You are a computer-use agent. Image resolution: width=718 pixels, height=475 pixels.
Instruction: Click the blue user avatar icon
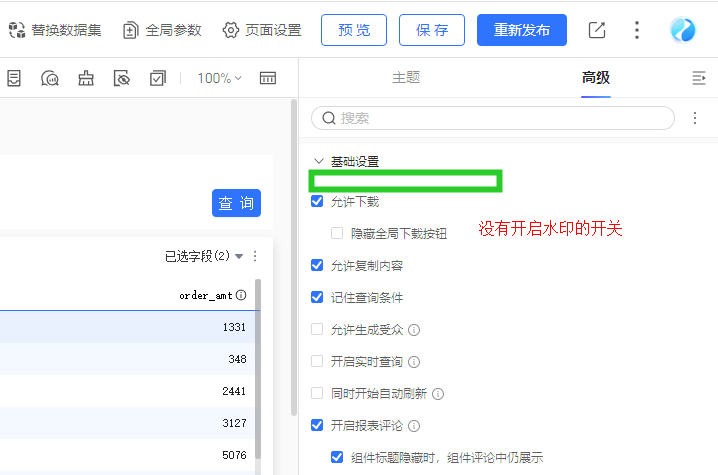point(683,30)
